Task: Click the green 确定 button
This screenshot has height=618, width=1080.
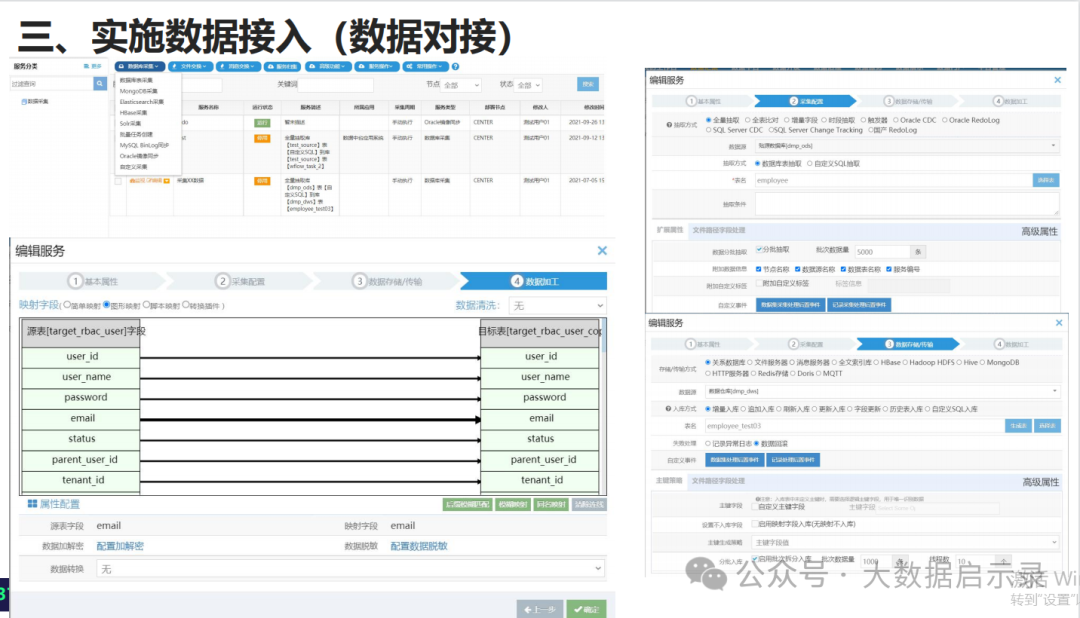Action: pyautogui.click(x=586, y=610)
